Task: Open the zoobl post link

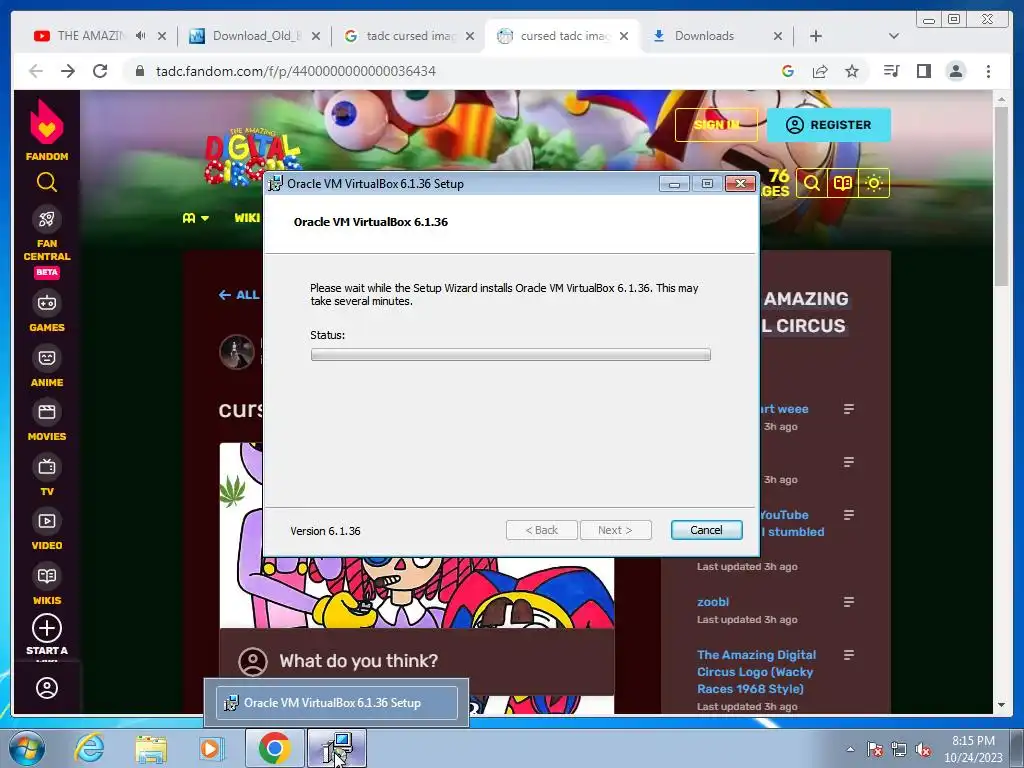Action: tap(712, 602)
